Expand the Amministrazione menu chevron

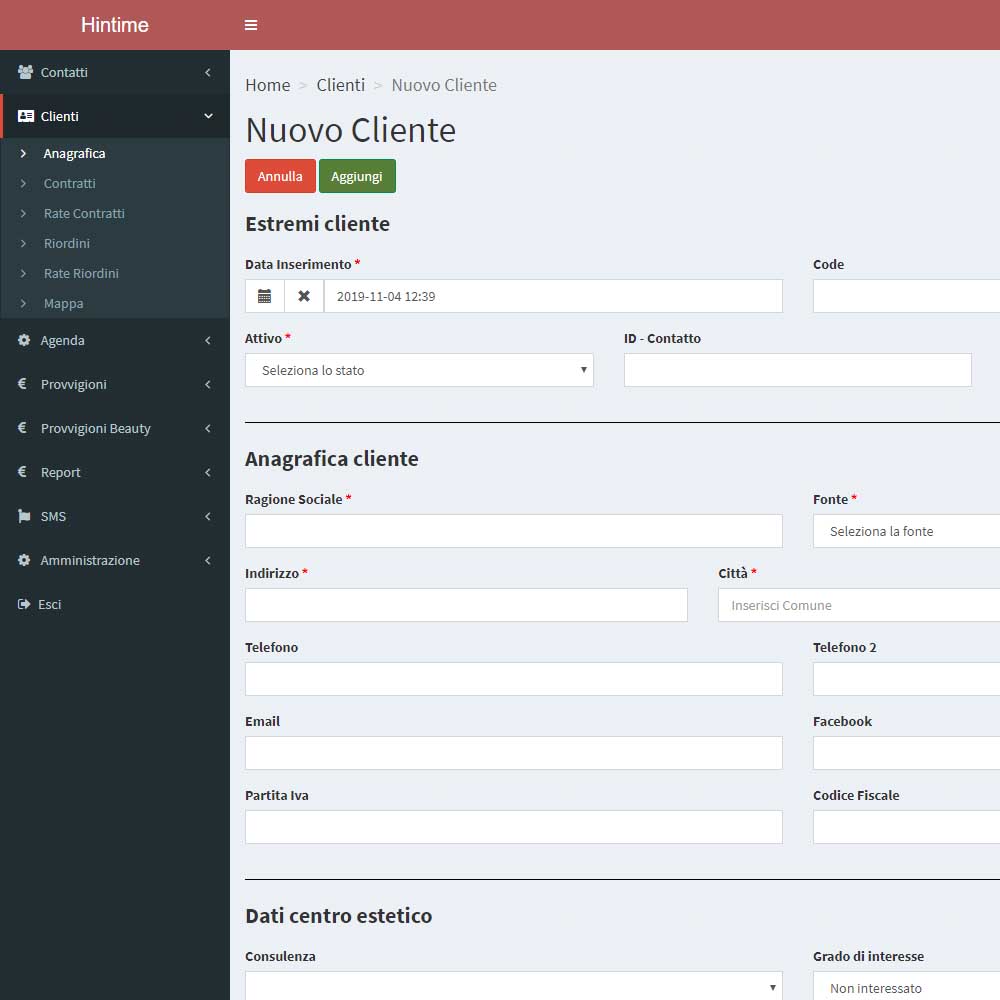click(x=208, y=560)
